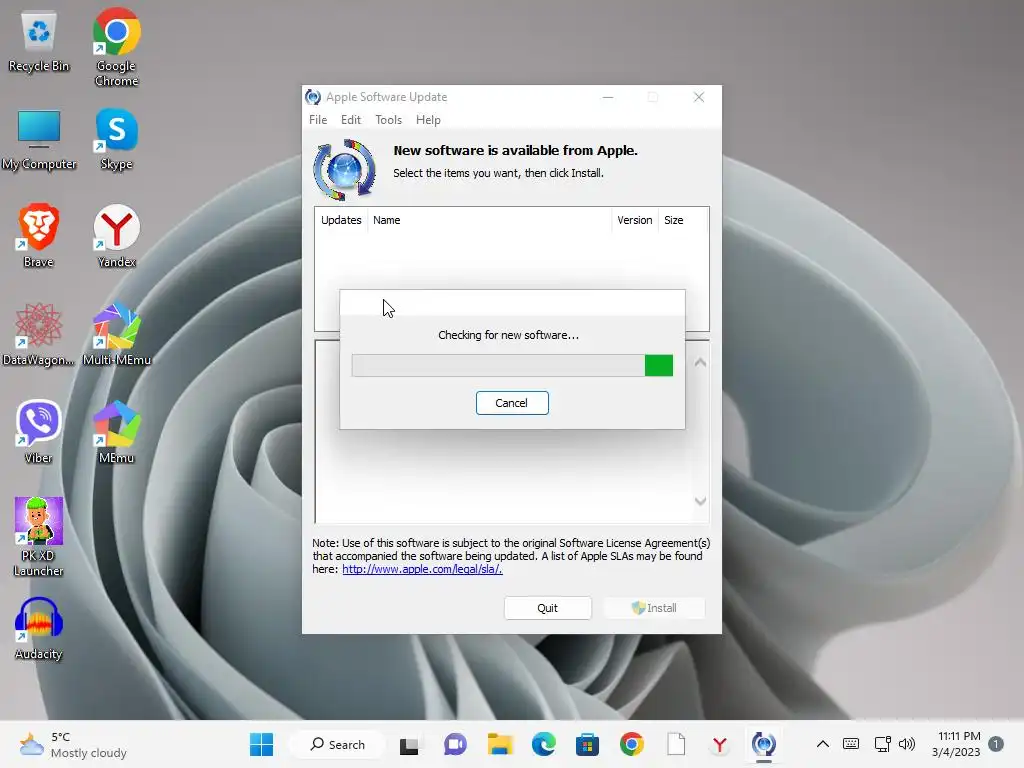Screen dimensions: 1024x768
Task: Open Microsoft Store from the taskbar
Action: click(587, 744)
